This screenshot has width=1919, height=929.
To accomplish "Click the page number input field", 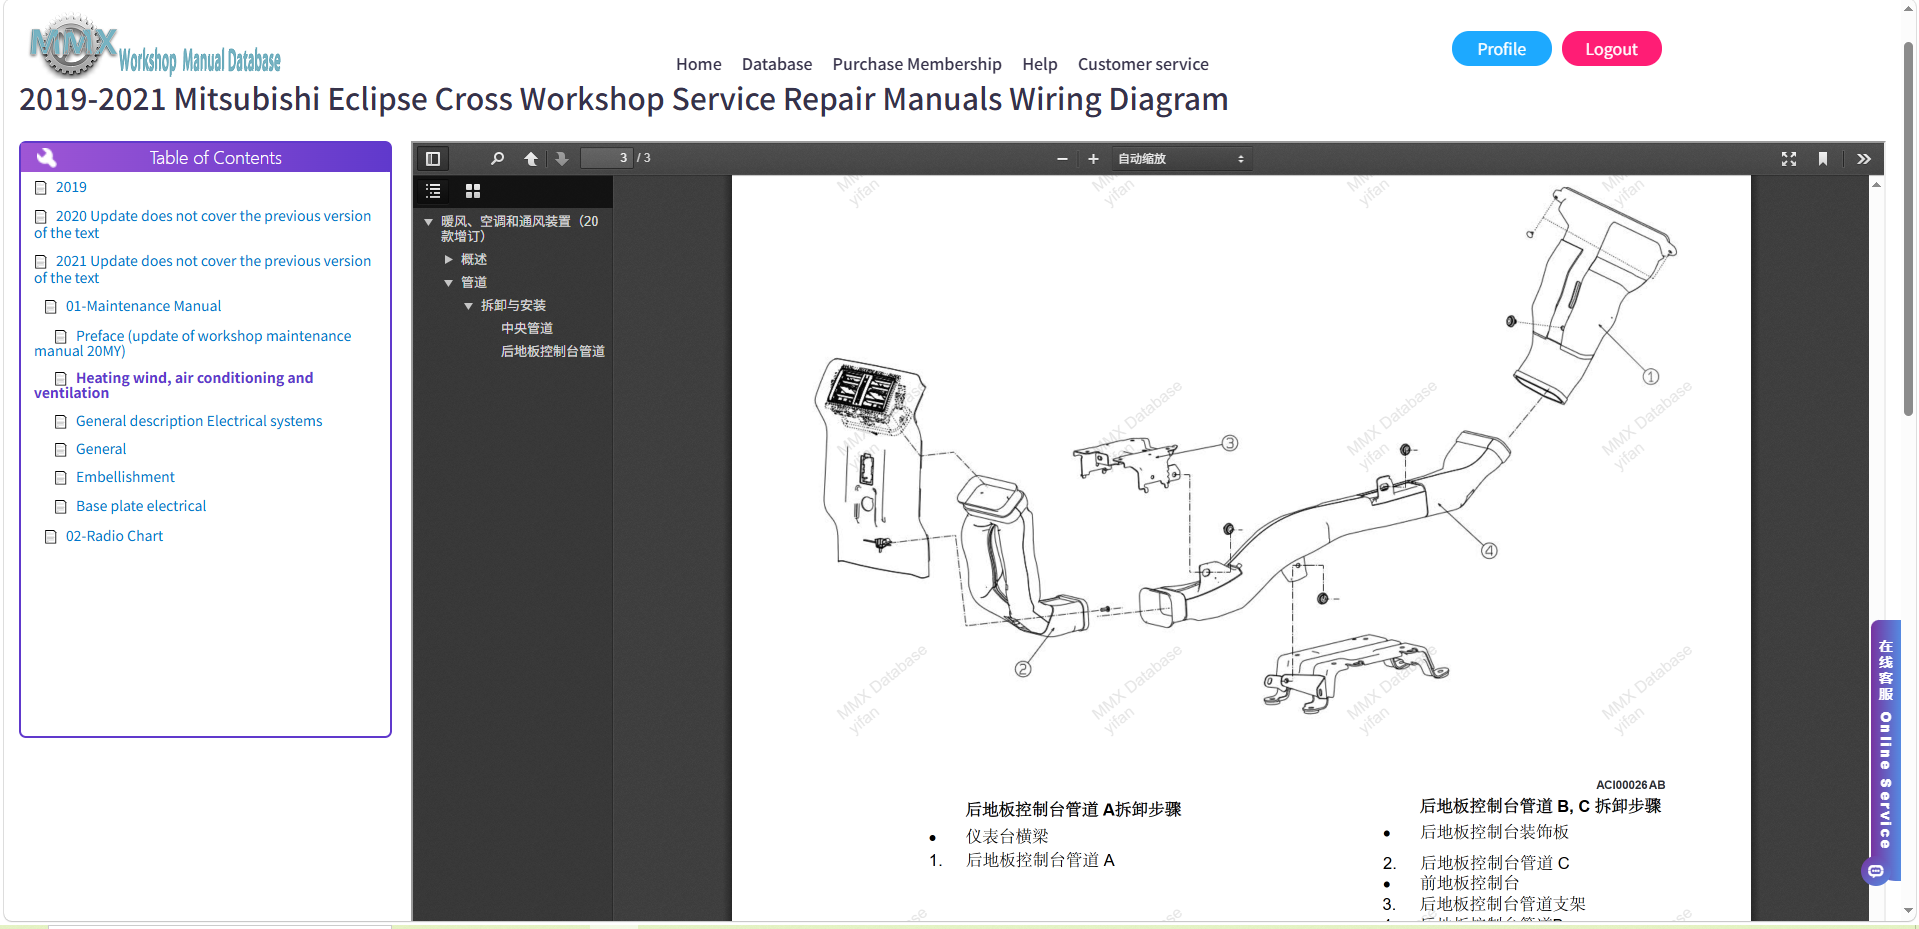I will [x=607, y=158].
